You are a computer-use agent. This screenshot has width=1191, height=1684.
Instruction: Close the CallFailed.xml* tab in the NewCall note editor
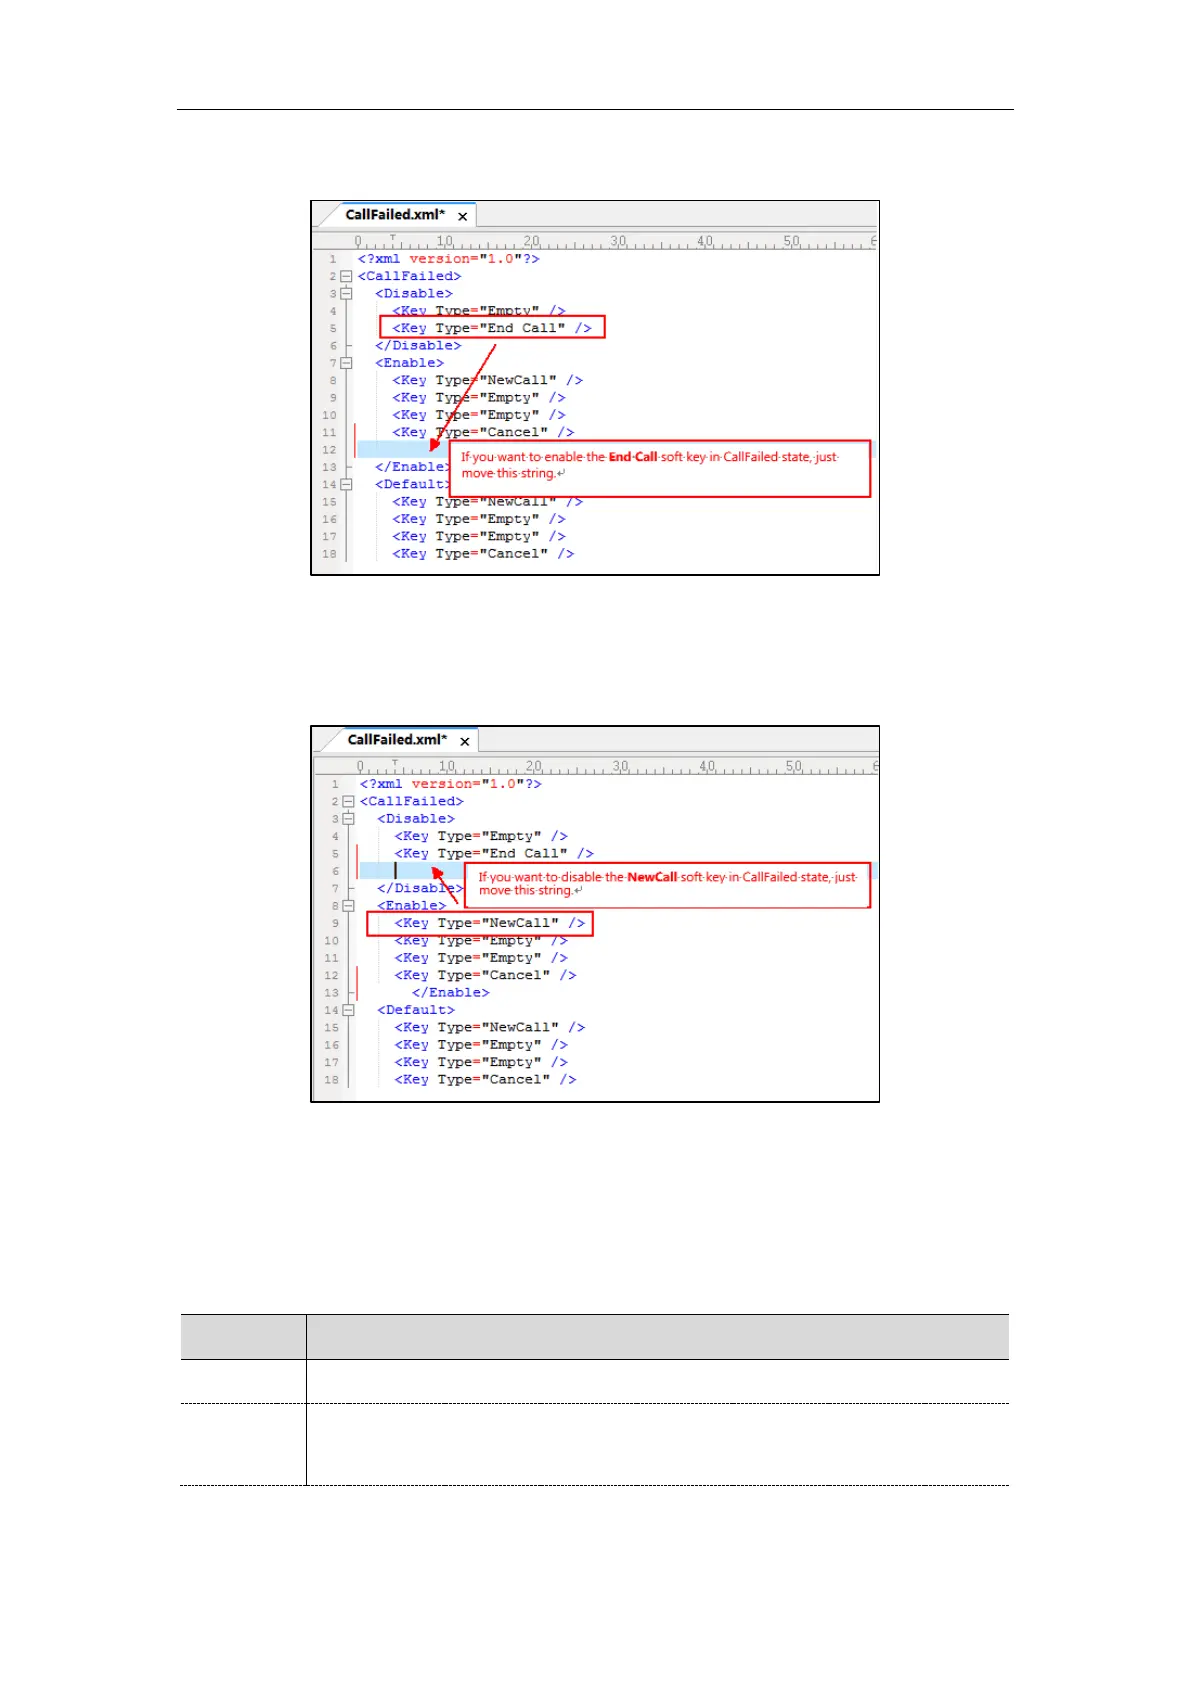click(464, 741)
